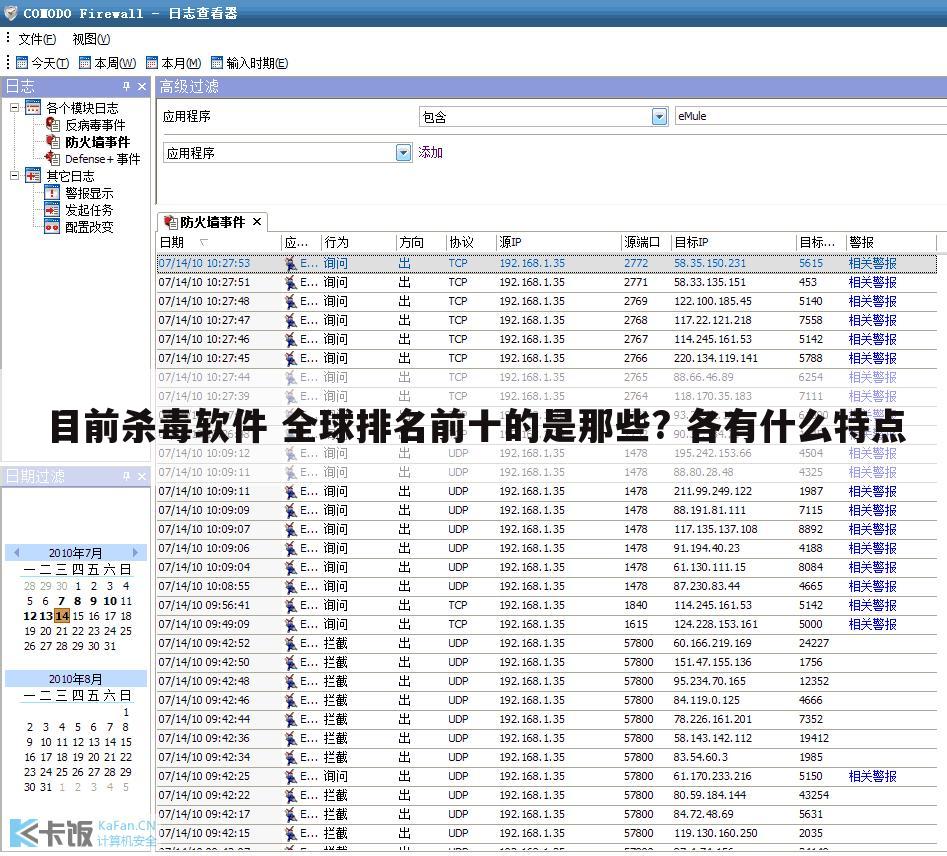Open 相关警报 link for 09:42:25 row
The height and width of the screenshot is (856, 947).
[872, 776]
